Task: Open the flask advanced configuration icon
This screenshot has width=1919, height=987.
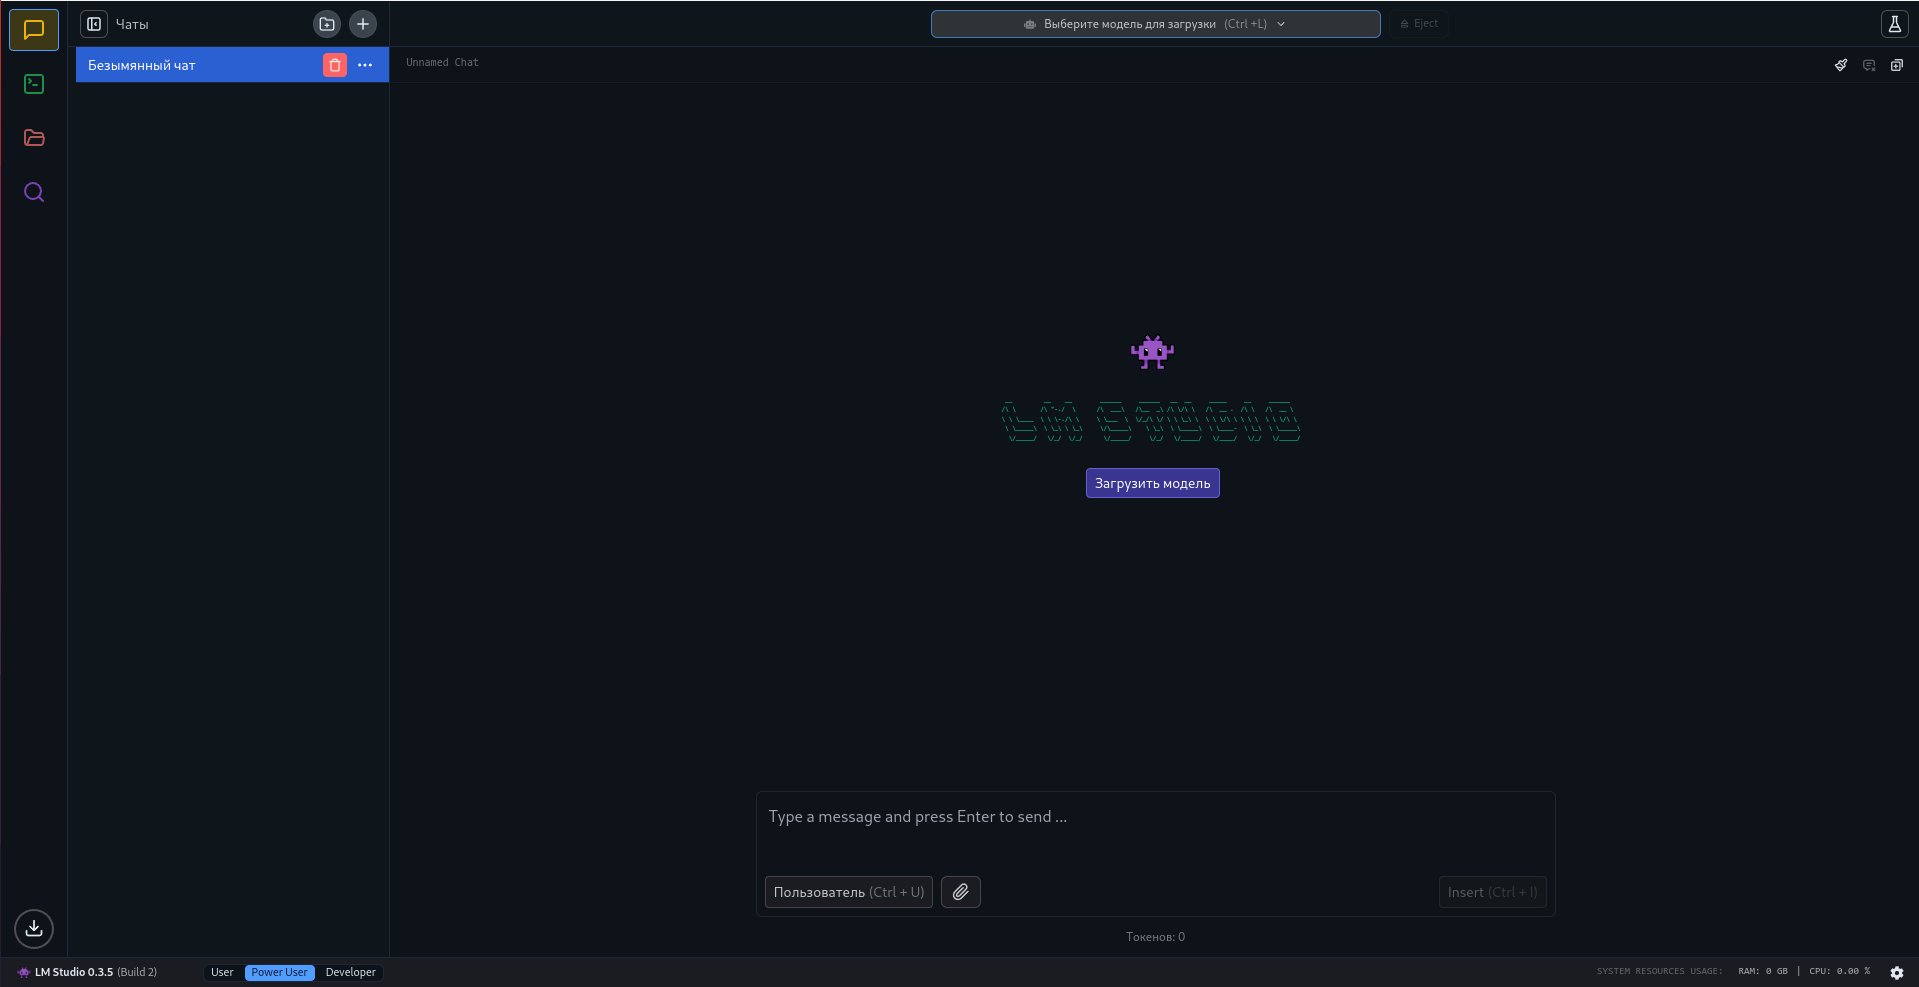Action: pos(1894,24)
